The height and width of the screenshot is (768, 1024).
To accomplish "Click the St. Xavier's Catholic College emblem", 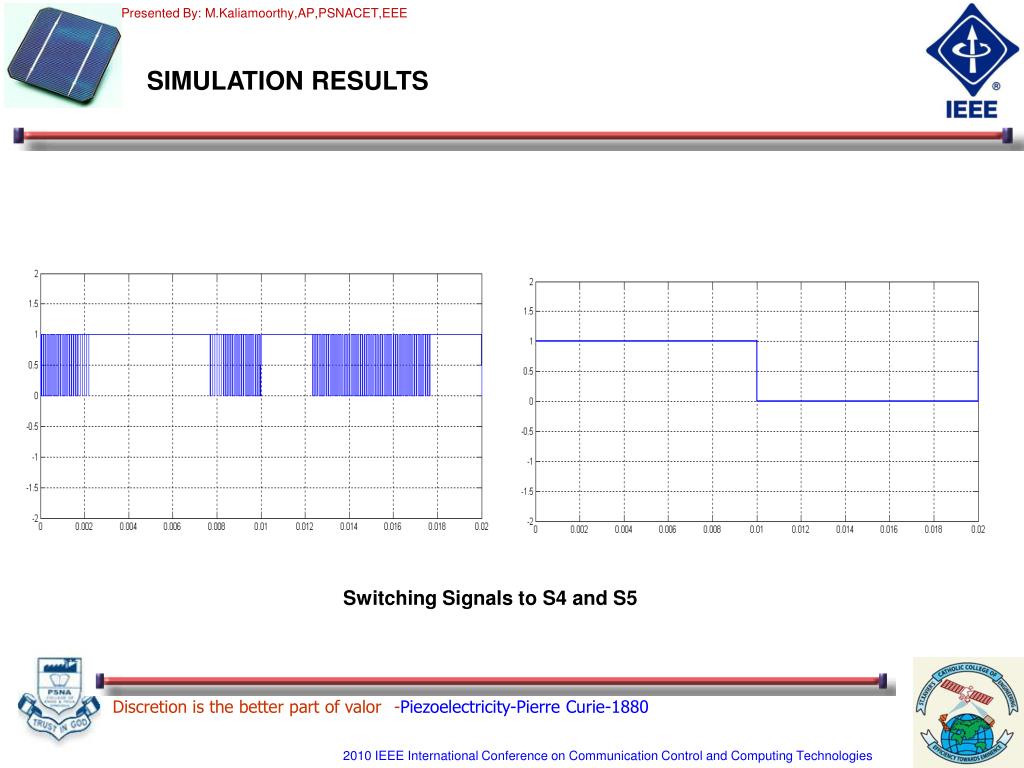I will pyautogui.click(x=968, y=712).
